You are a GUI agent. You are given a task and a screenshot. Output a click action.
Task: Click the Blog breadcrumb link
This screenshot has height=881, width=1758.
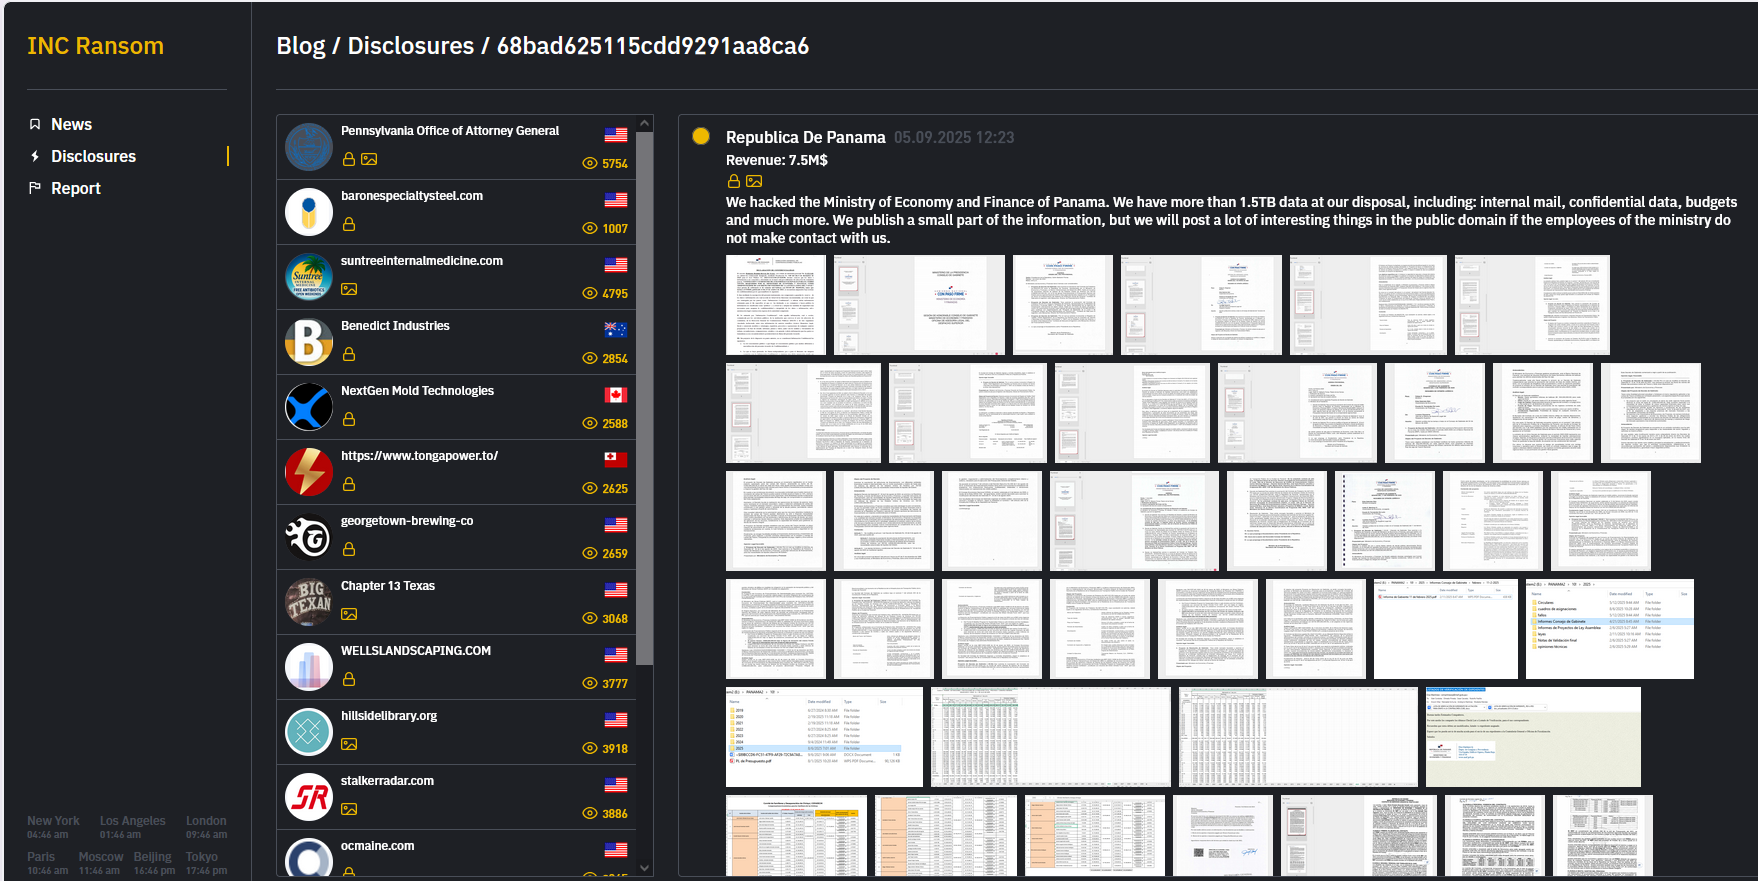(301, 46)
